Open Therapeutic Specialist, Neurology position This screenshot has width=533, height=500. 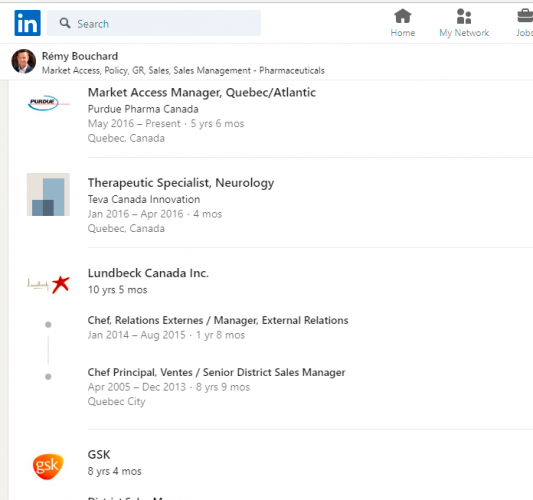[181, 183]
